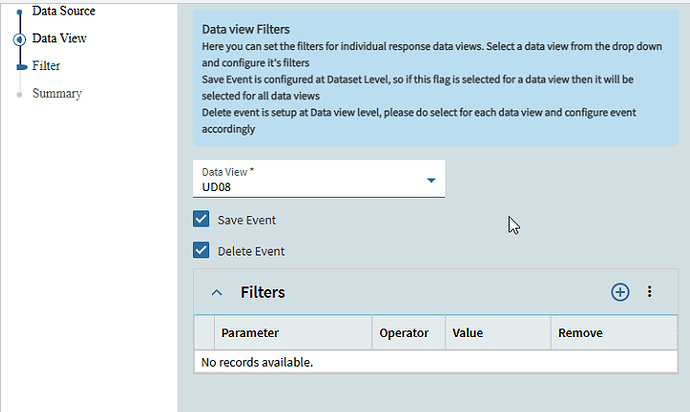Sort by the Parameter column header
690x412 pixels.
[x=250, y=333]
